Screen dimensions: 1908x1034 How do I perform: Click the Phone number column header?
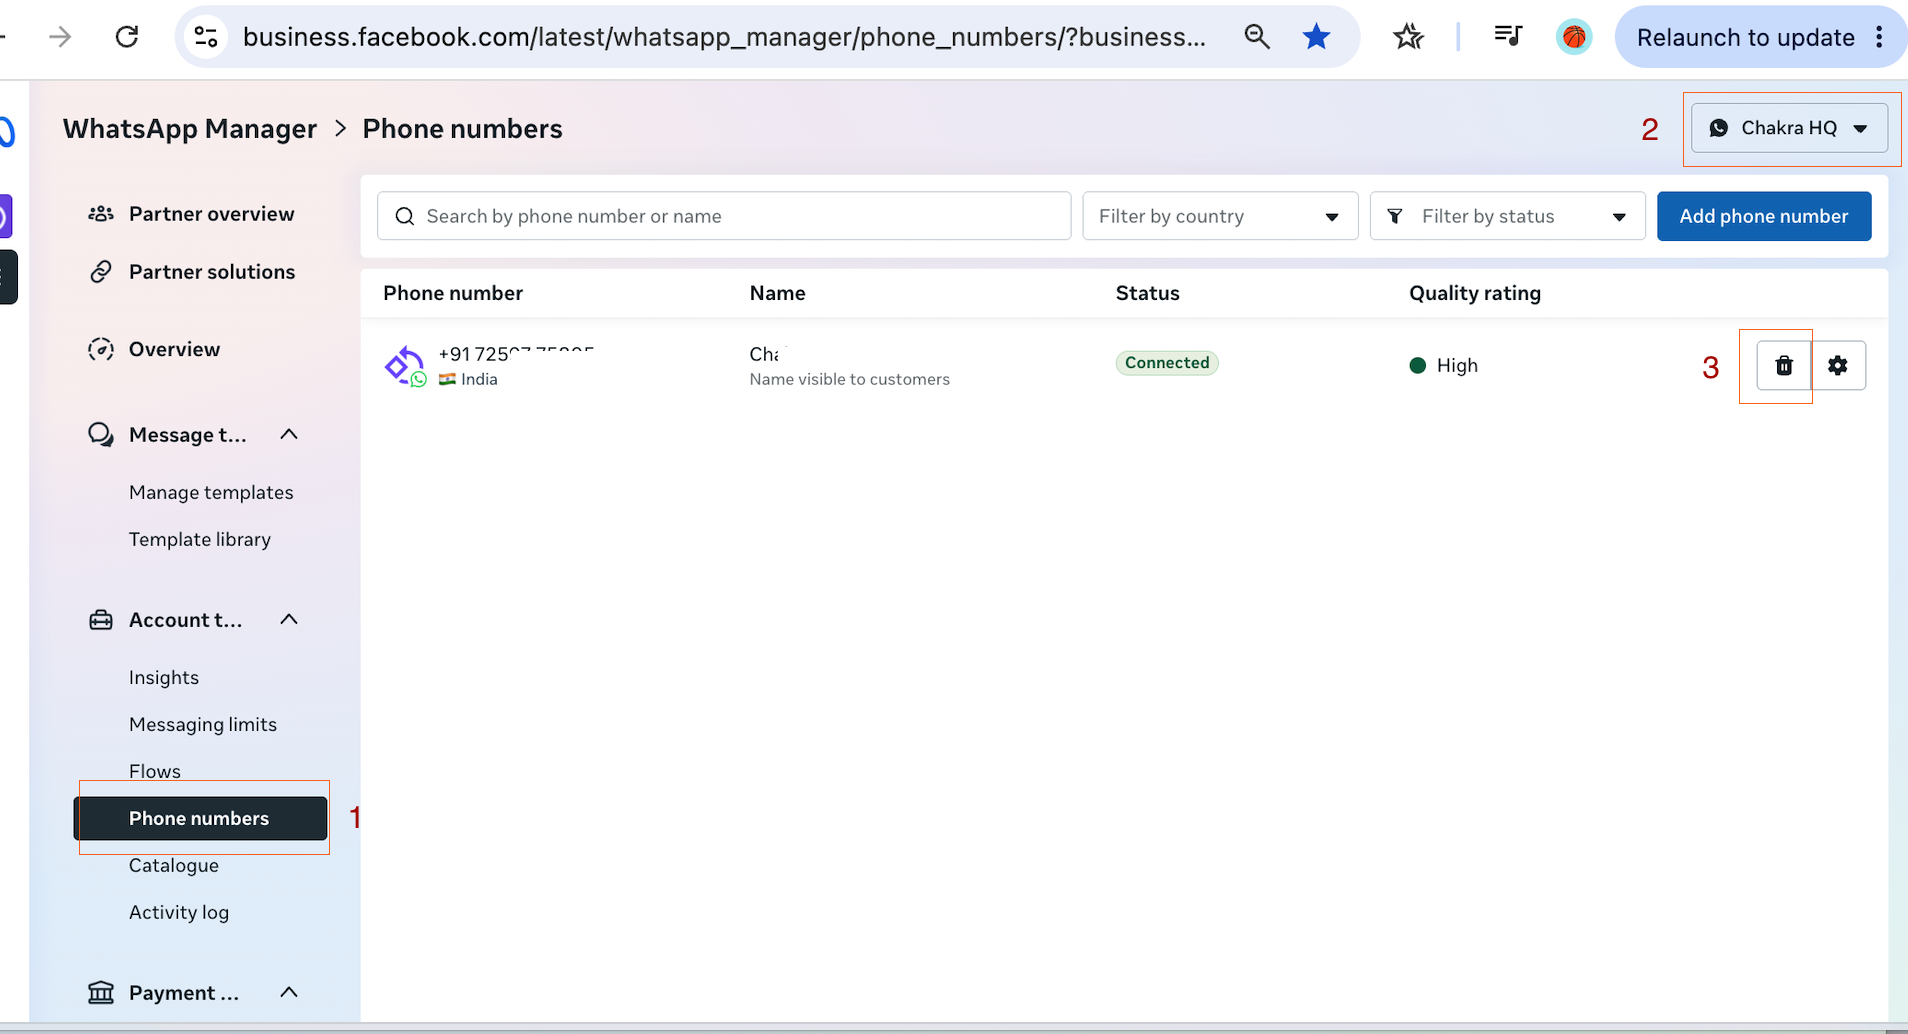[x=453, y=293]
